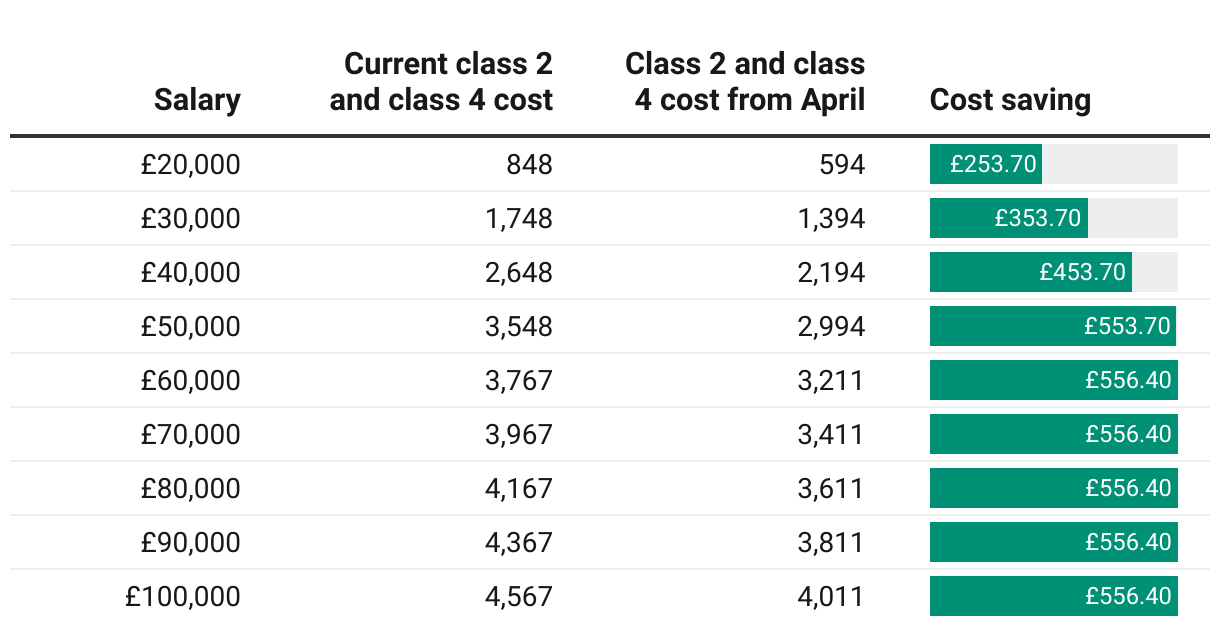Select the £20,000 salary cell
1220x632 pixels.
coord(191,164)
